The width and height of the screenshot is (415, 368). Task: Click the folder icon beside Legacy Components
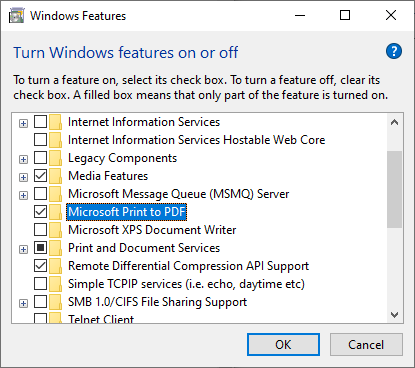click(55, 158)
